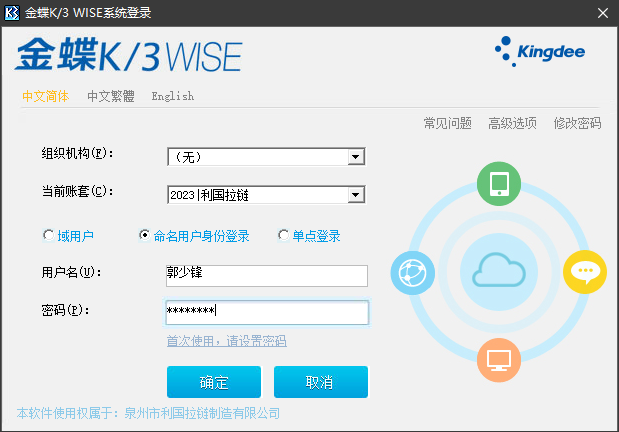Select the 中文简体 language tab
This screenshot has width=619, height=432.
pyautogui.click(x=45, y=97)
